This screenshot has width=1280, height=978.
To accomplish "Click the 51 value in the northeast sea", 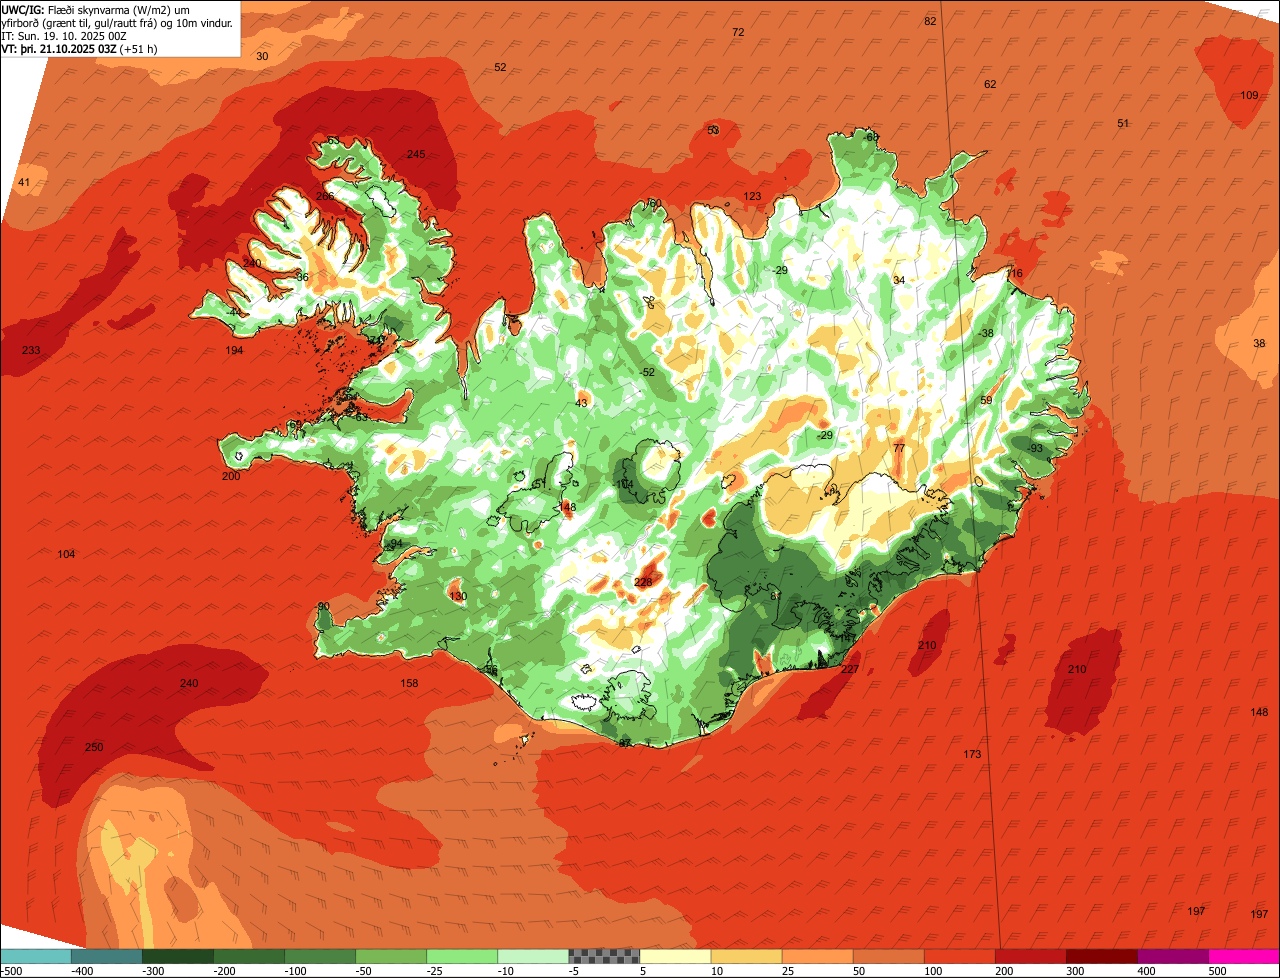I will click(1123, 123).
